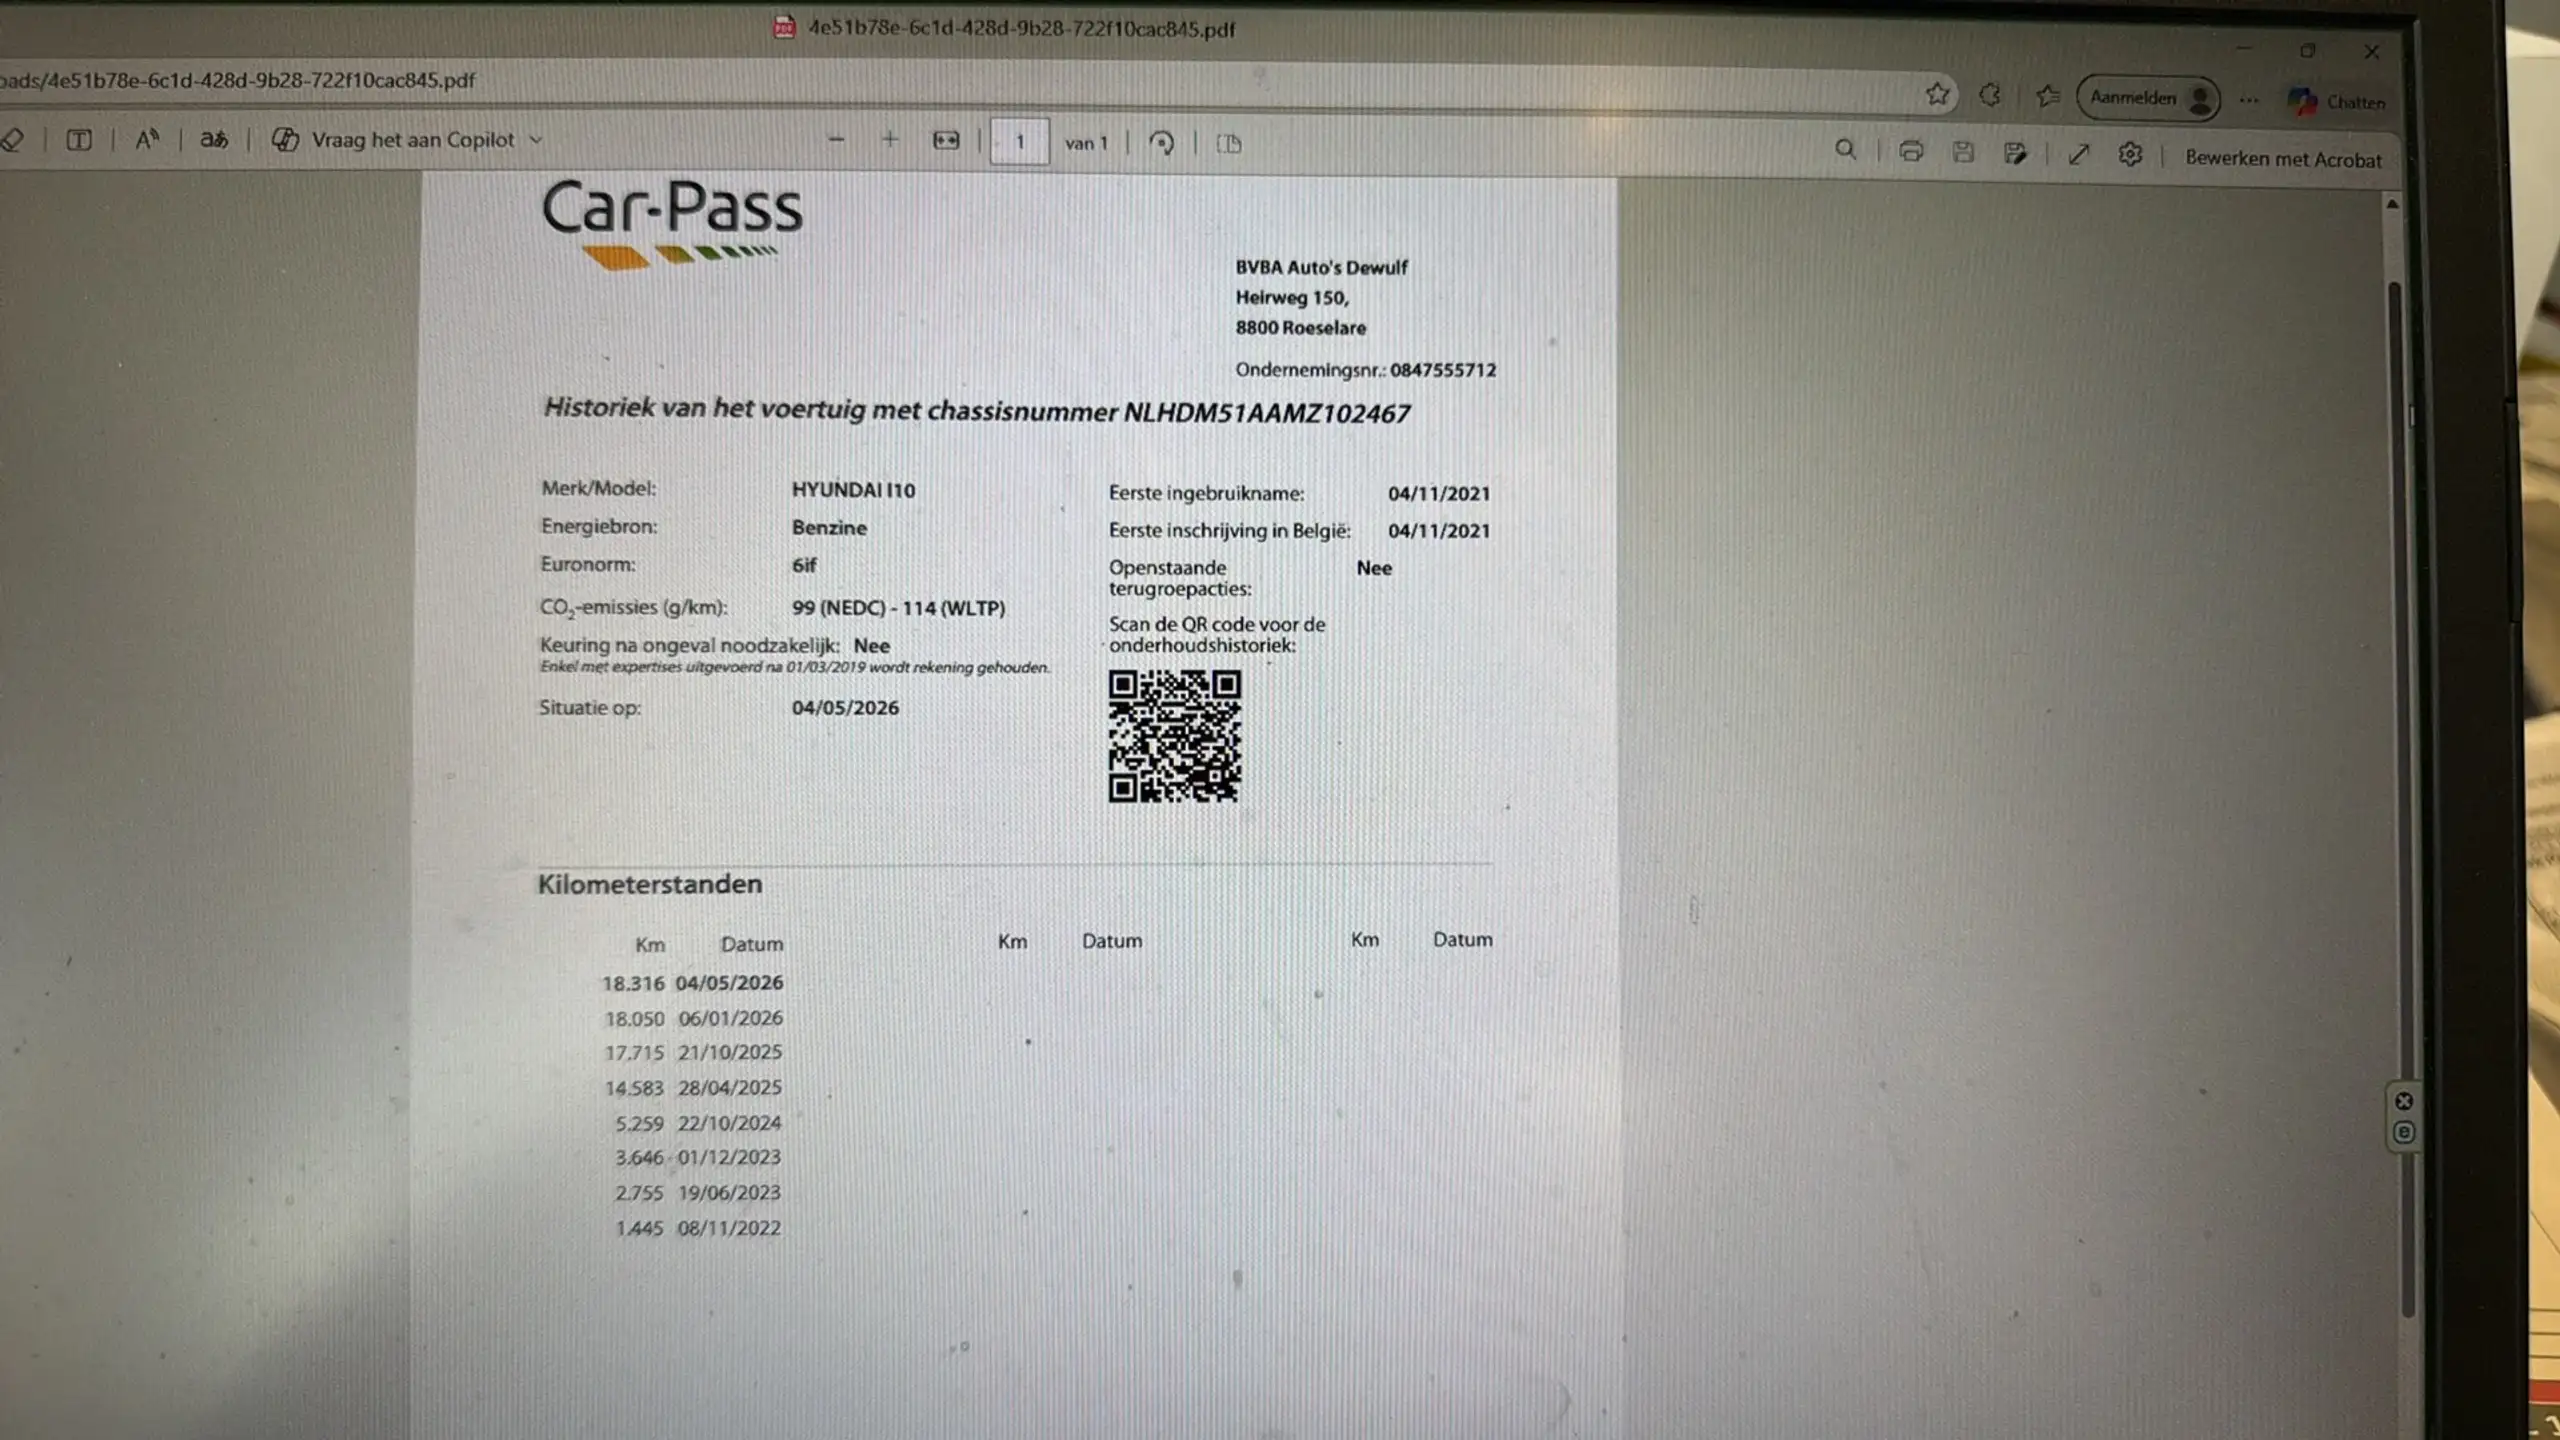
Task: Open the page view options
Action: pos(1229,144)
